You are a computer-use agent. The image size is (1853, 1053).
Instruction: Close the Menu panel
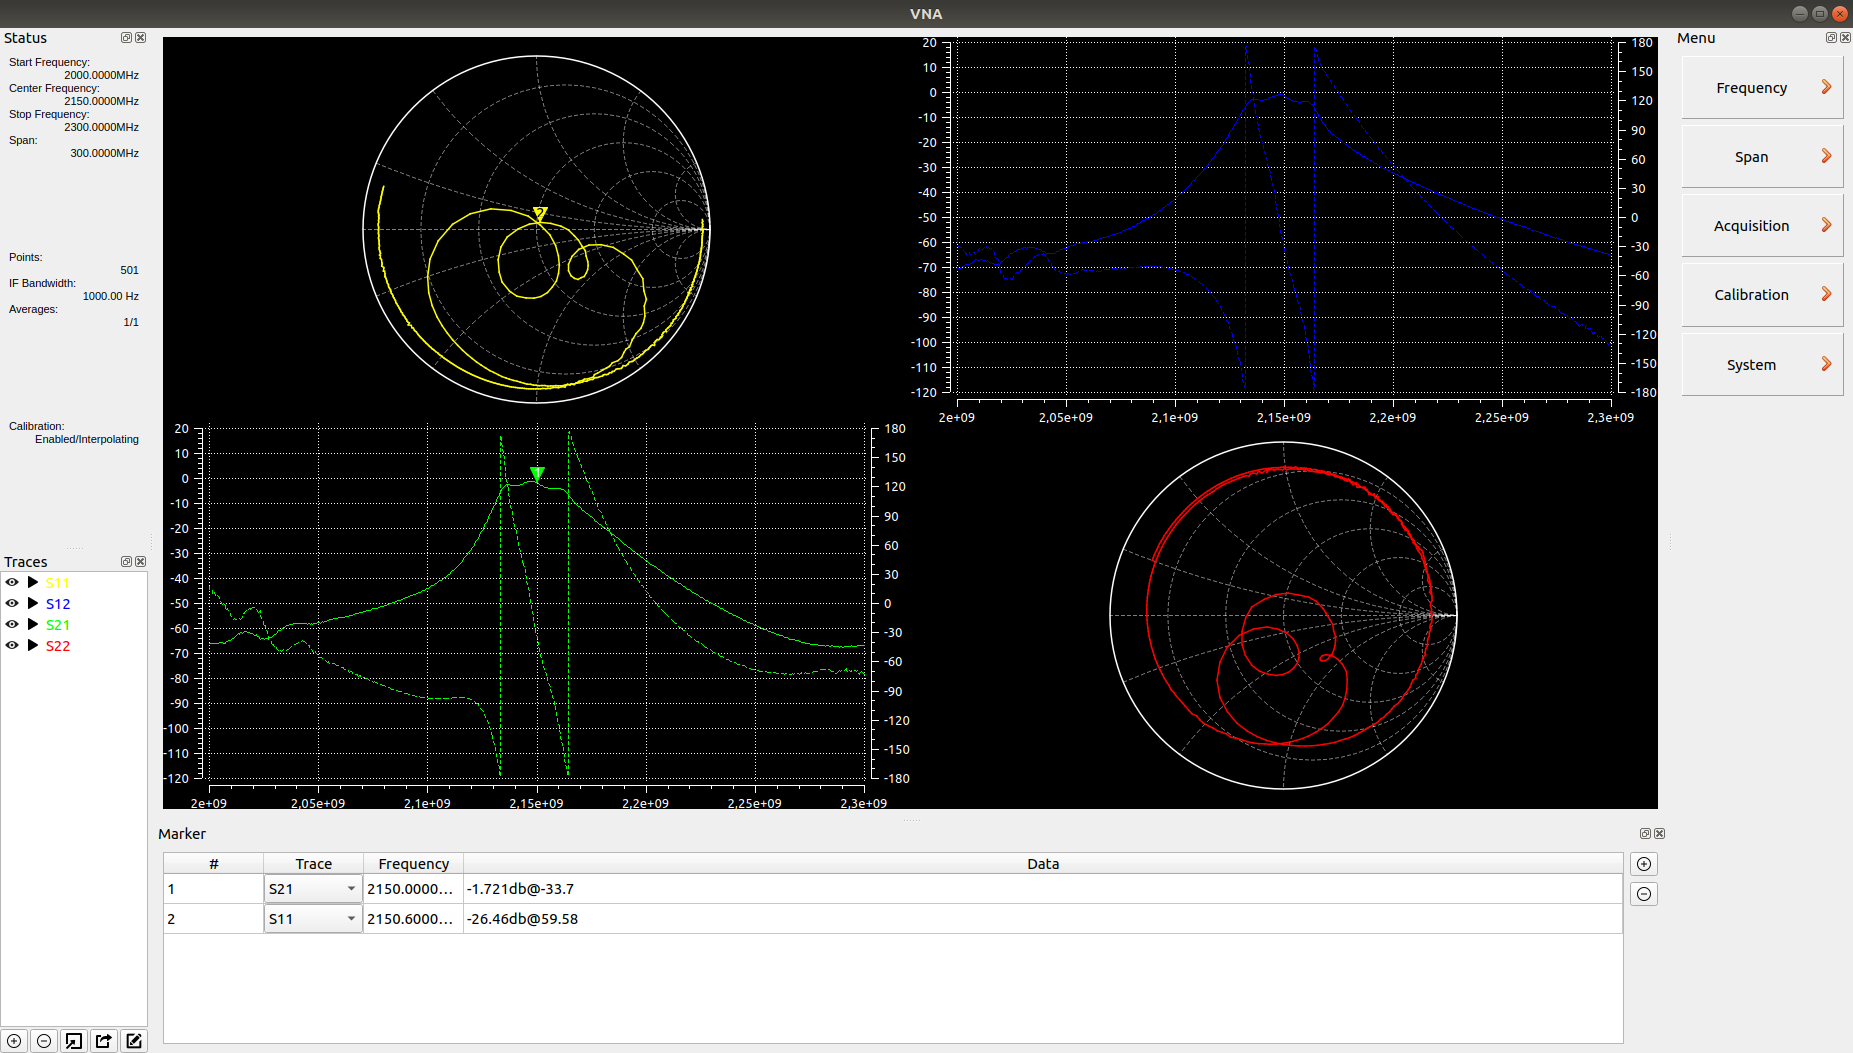(x=1846, y=38)
